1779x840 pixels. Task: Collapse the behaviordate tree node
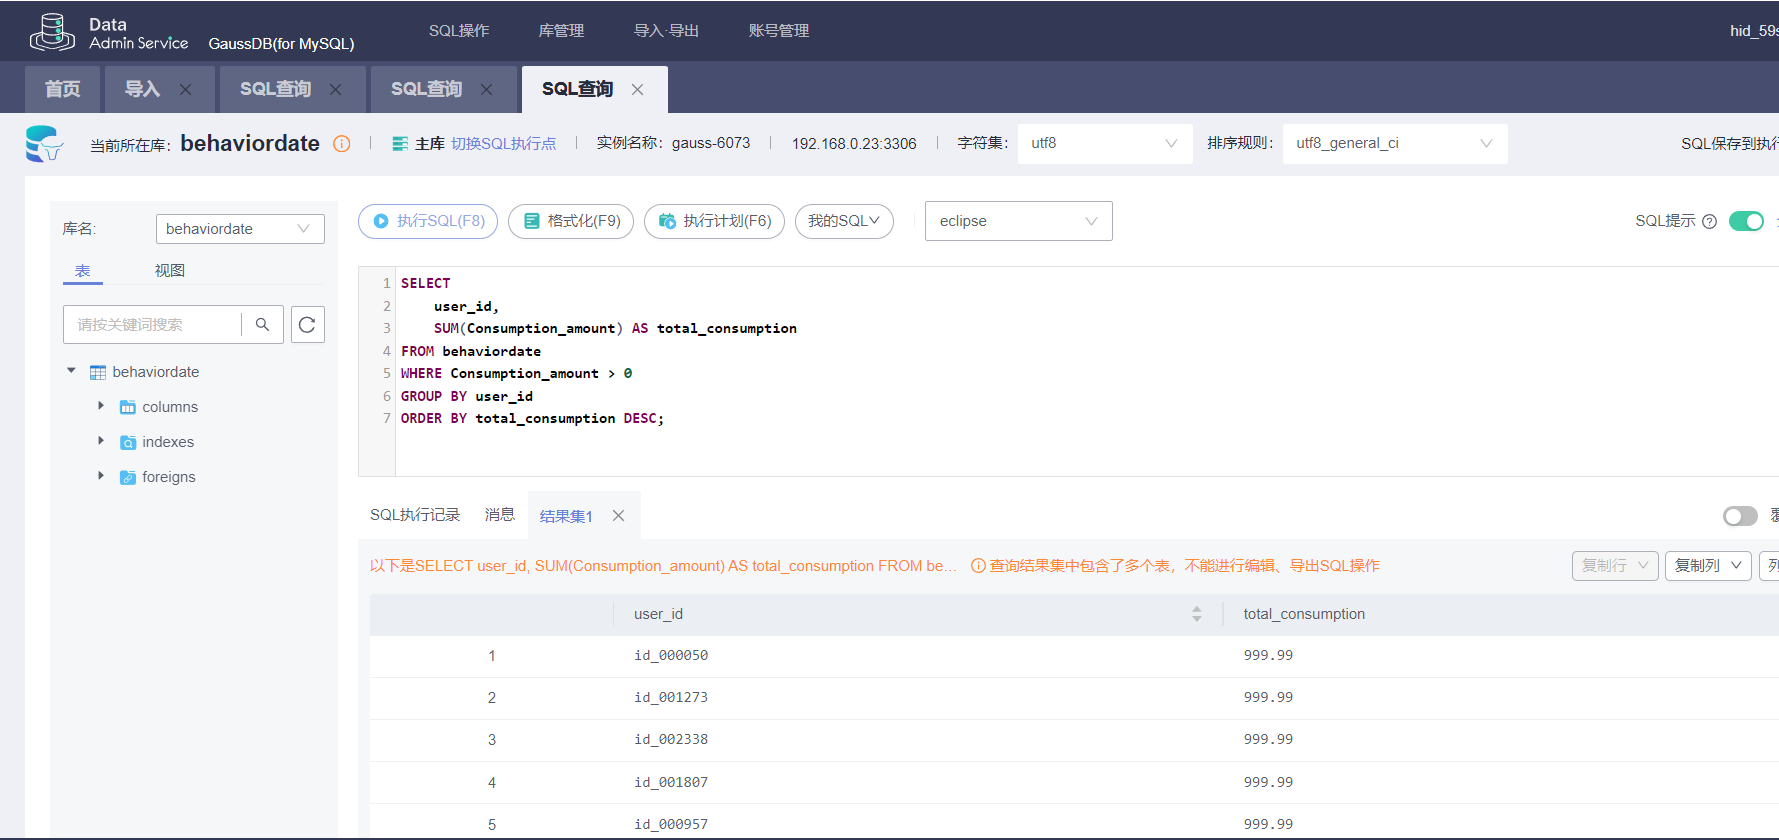71,371
